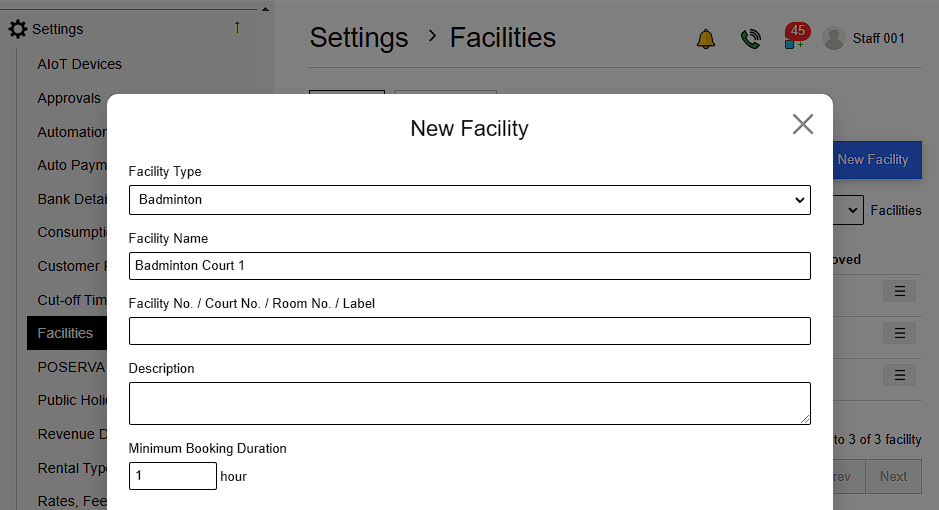The height and width of the screenshot is (510, 939).
Task: Click the Settings gear icon
Action: (18, 29)
